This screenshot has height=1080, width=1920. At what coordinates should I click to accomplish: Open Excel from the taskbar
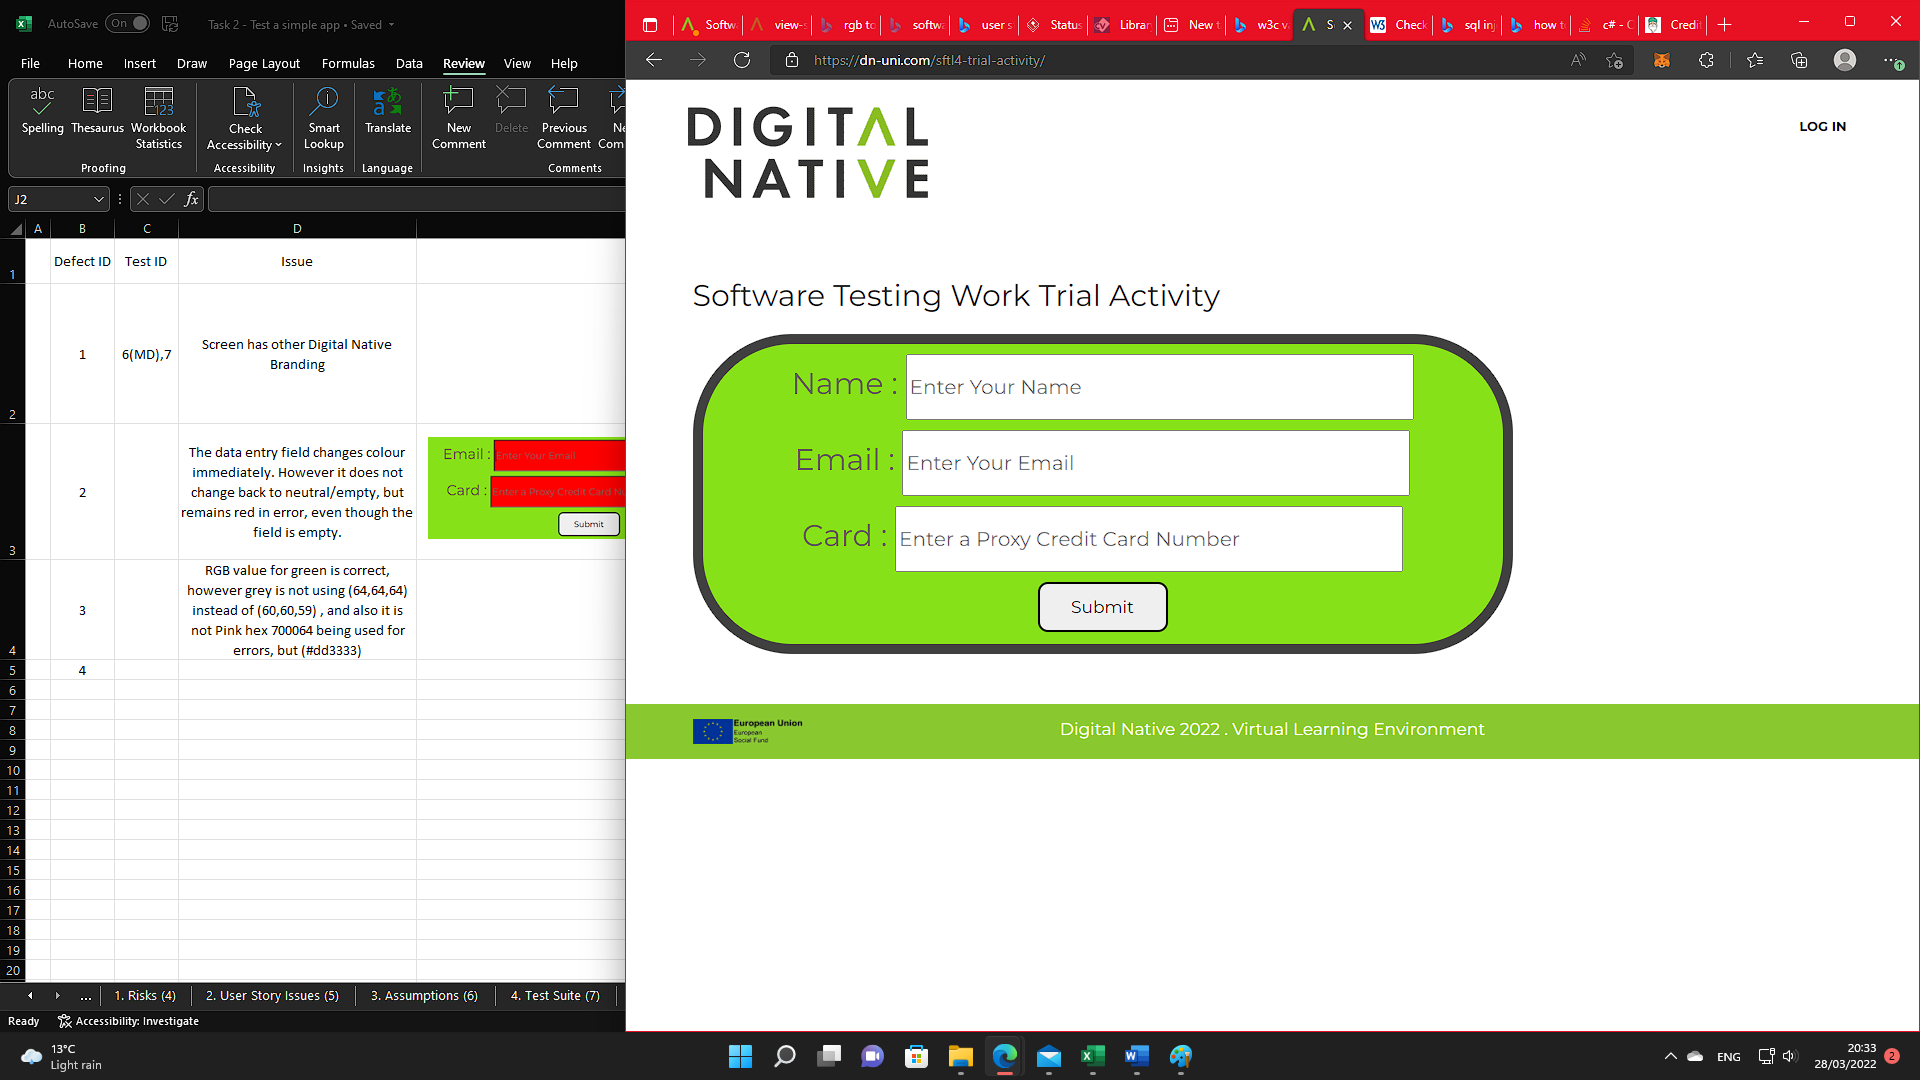[x=1093, y=1056]
